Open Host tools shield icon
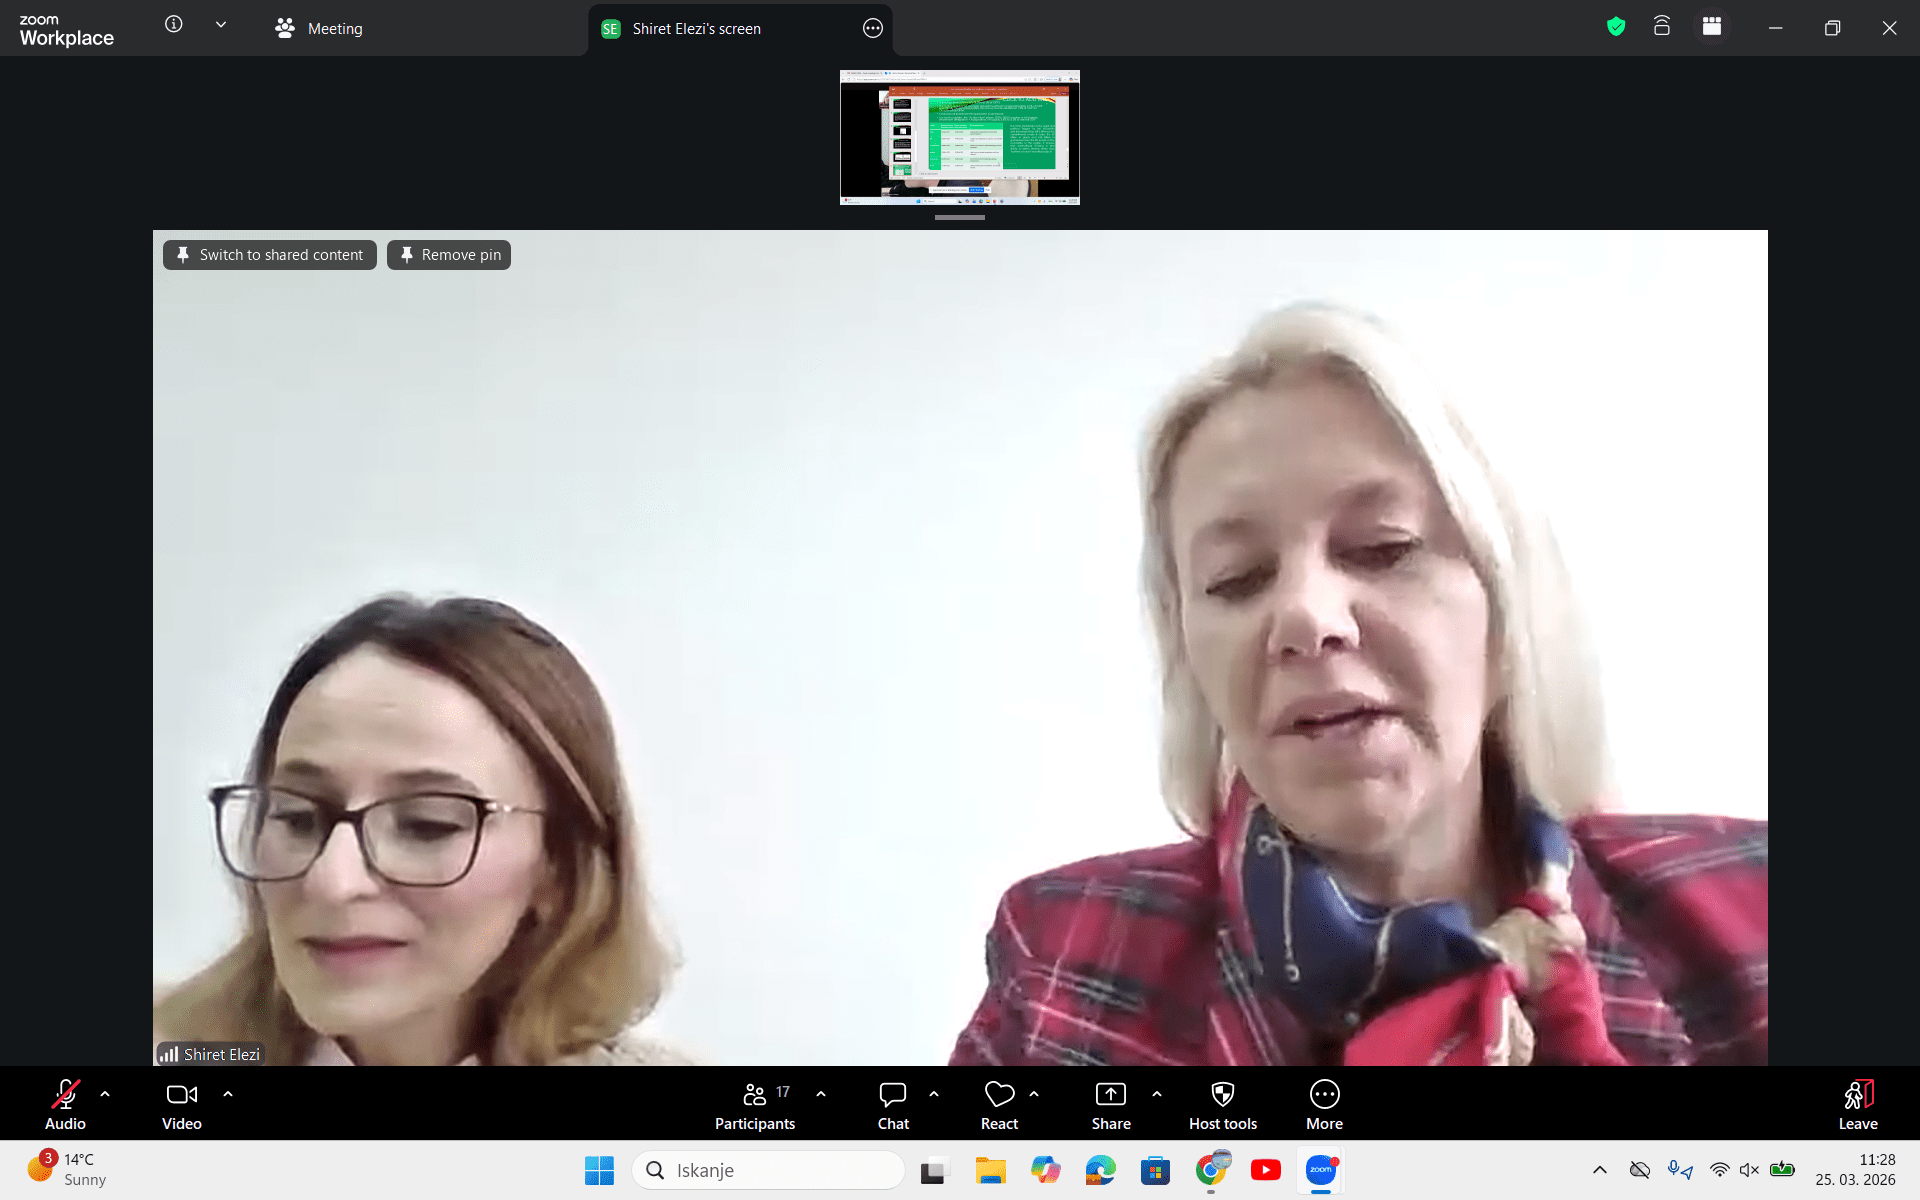This screenshot has width=1920, height=1200. tap(1222, 1095)
